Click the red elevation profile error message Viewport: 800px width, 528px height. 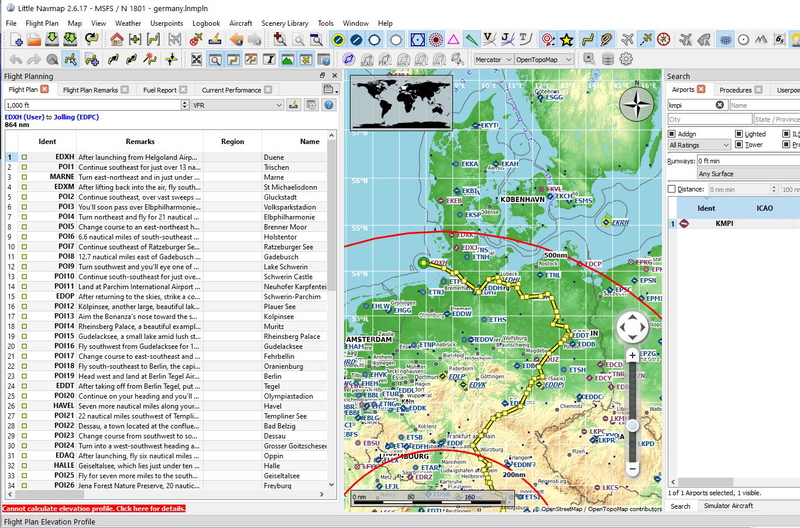tap(94, 508)
